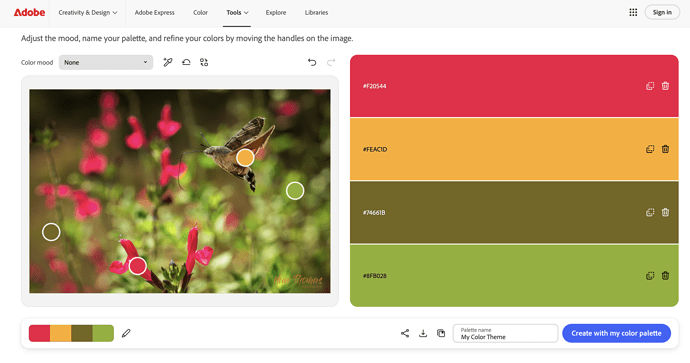Screen dimensions: 690x363
Task: Click the orange swatch in bottom palette strip
Action: [x=61, y=334]
